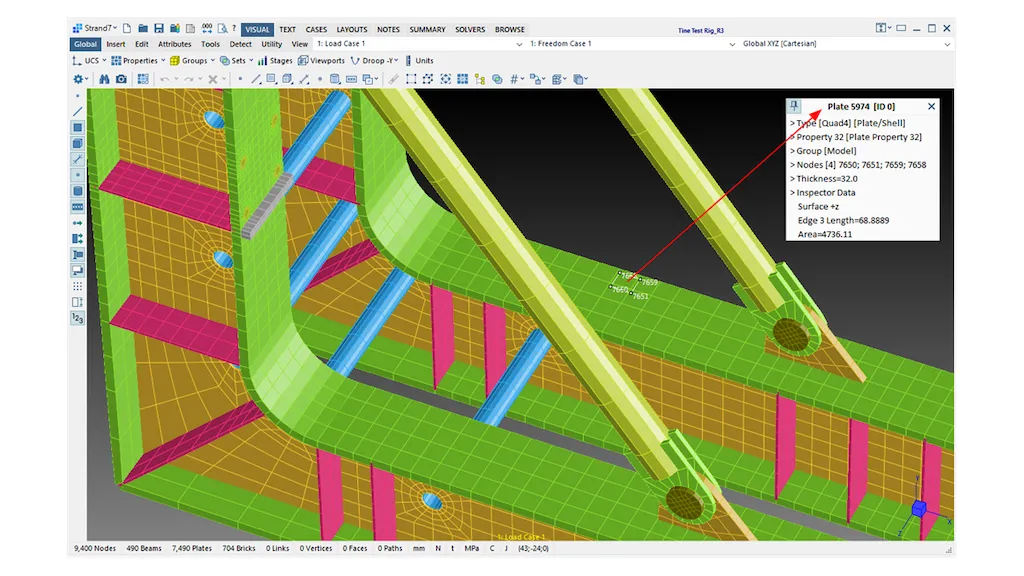1024x576 pixels.
Task: Click the Stages bar chart button
Action: coord(275,61)
